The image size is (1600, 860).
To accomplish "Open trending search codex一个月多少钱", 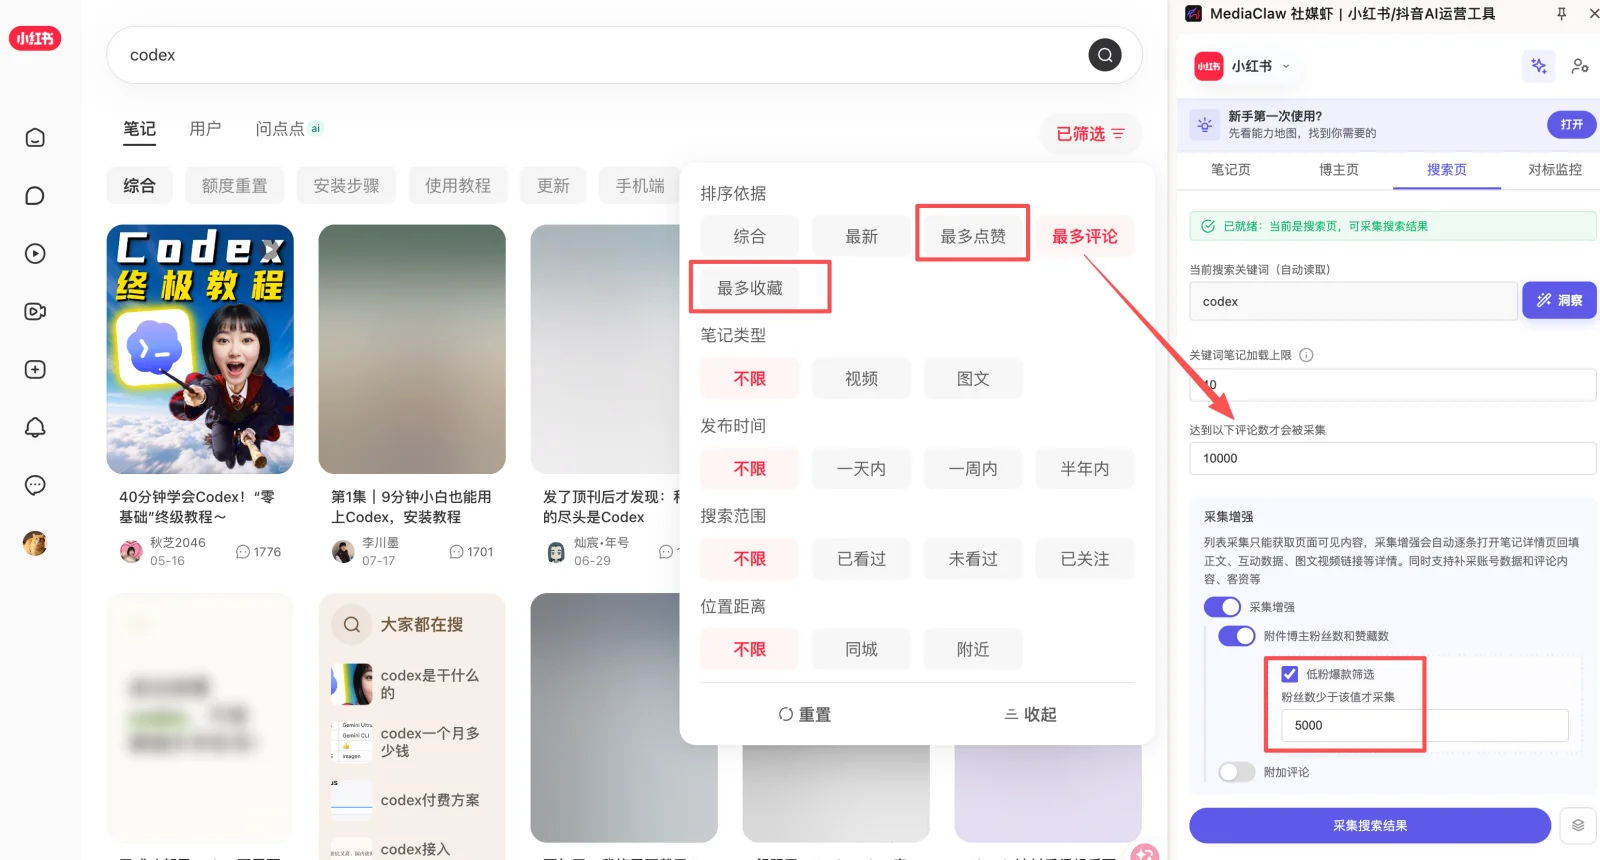I will [x=406, y=742].
